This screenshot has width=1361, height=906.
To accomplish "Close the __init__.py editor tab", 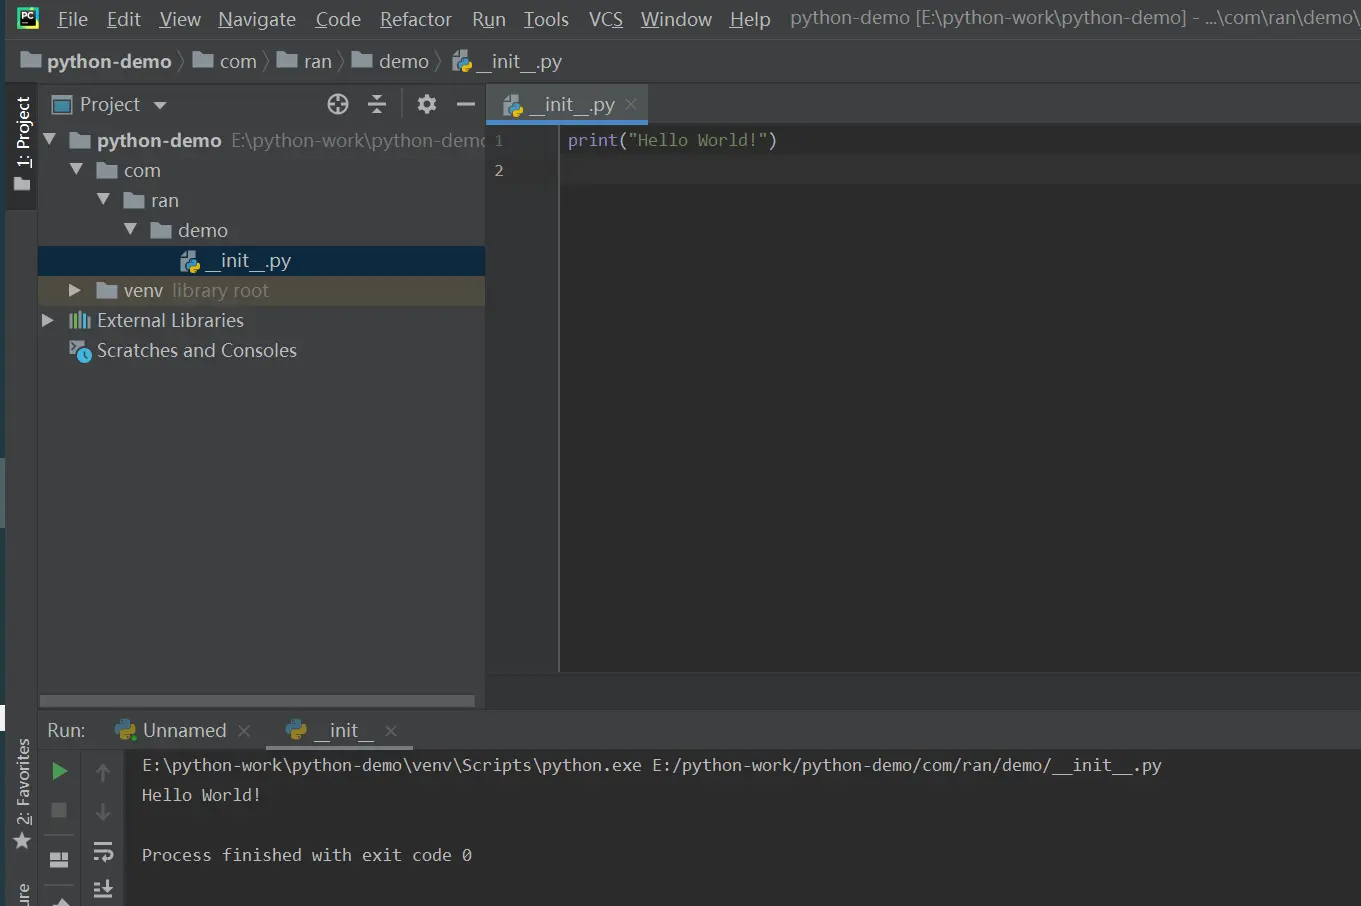I will (x=631, y=104).
